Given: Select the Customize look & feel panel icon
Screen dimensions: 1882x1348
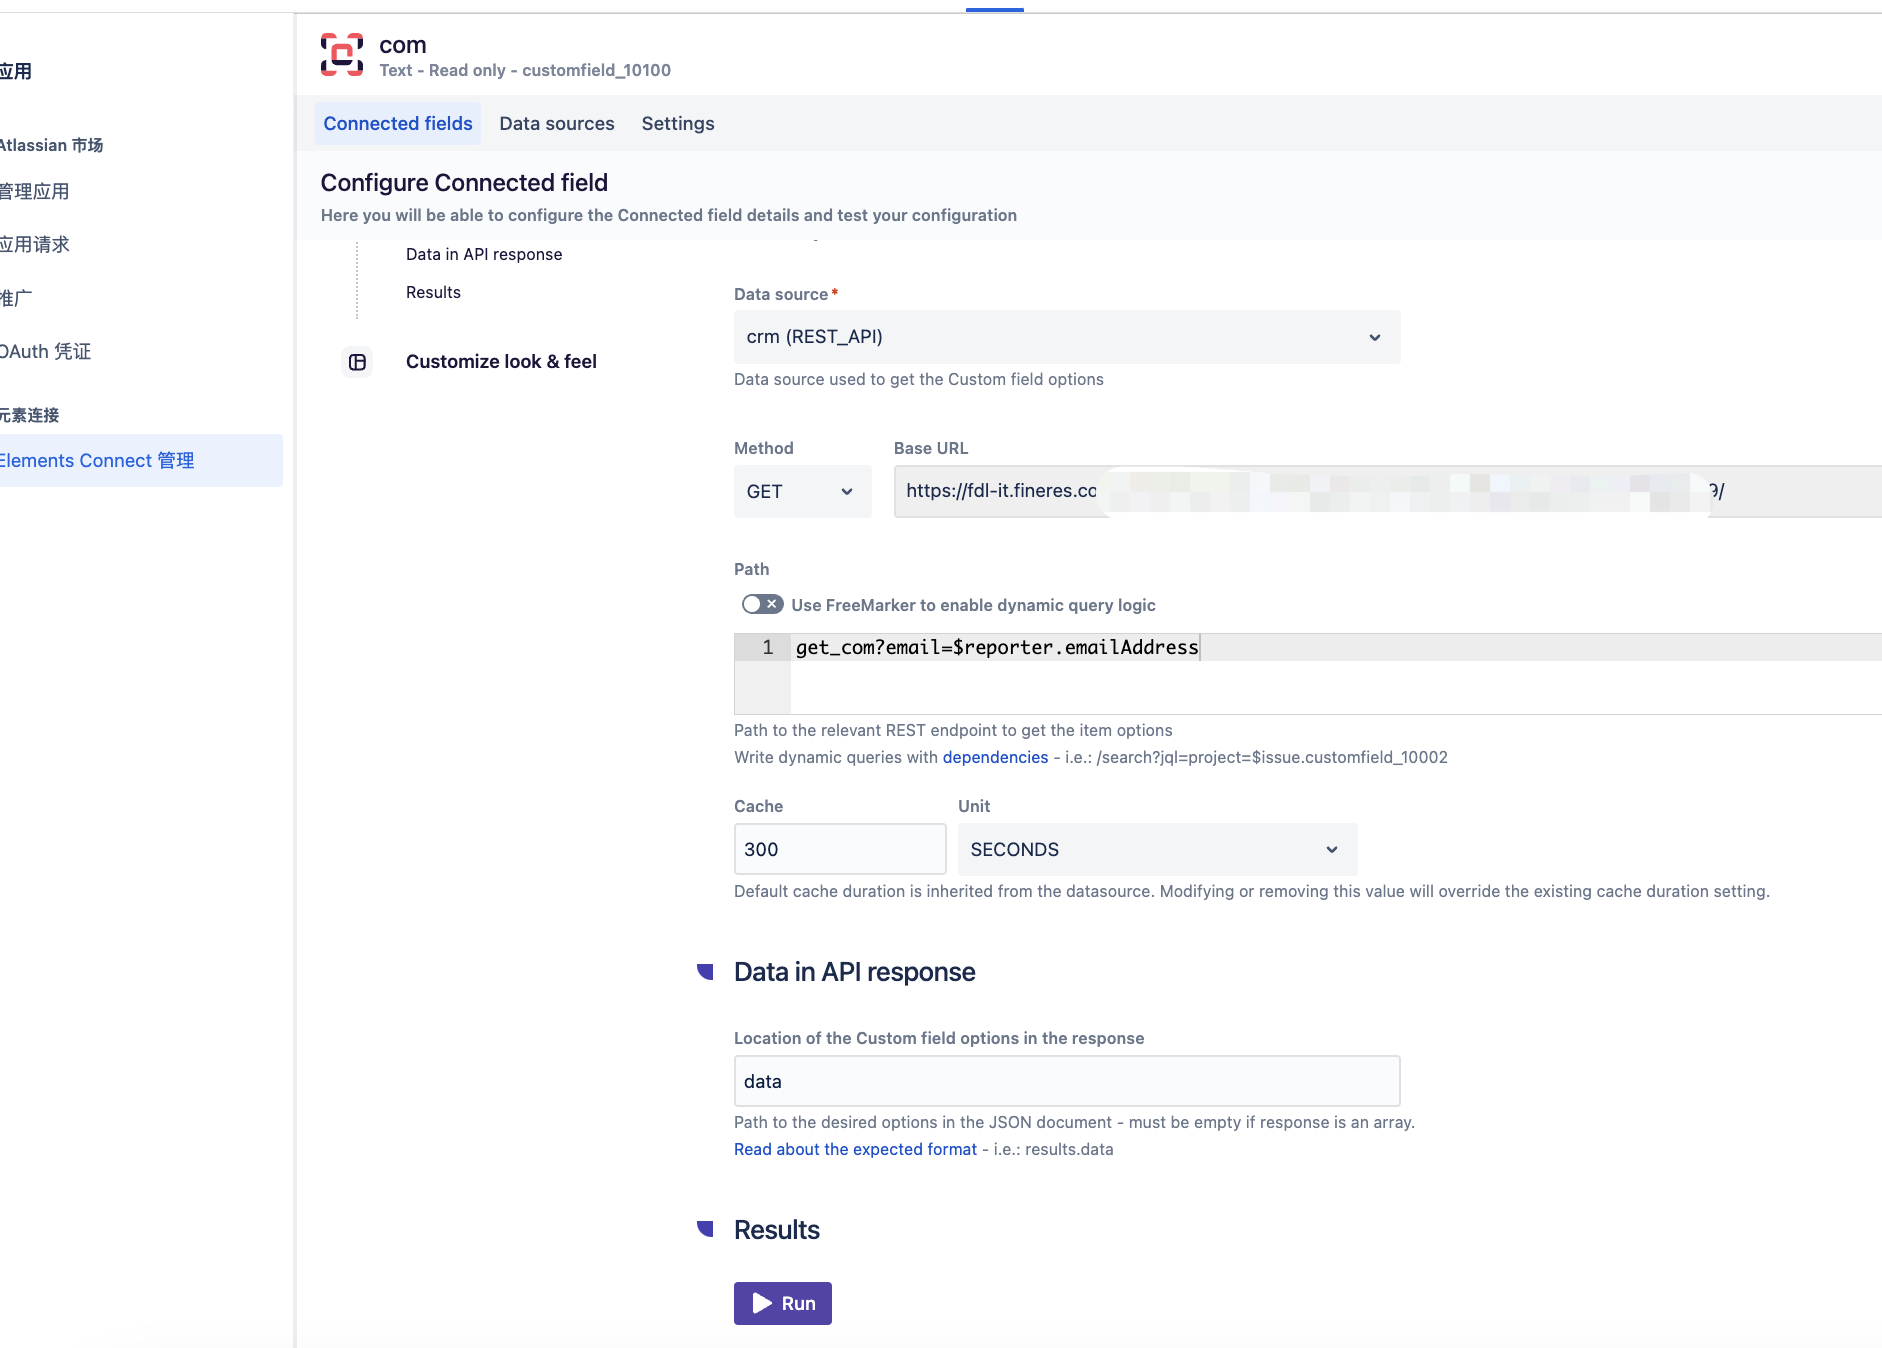Looking at the screenshot, I should pyautogui.click(x=357, y=362).
